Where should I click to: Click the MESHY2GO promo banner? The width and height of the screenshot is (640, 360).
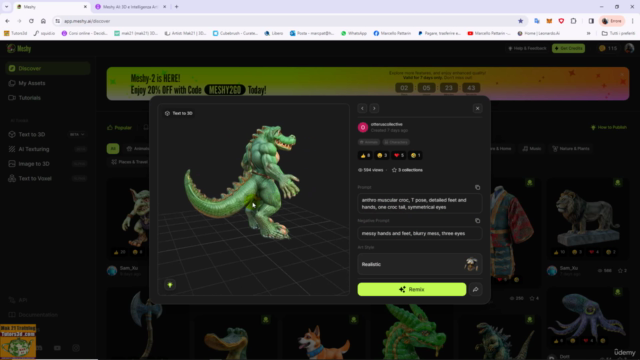(368, 84)
